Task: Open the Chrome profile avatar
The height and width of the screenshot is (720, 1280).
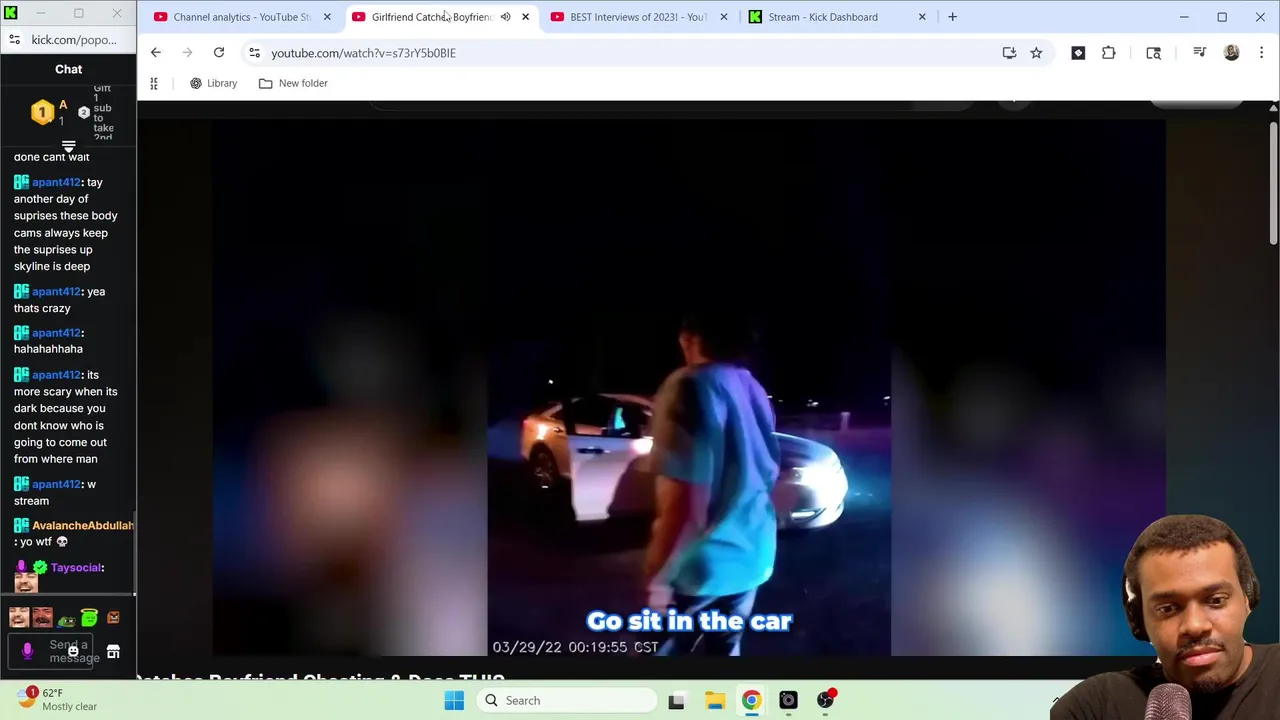Action: point(1231,53)
